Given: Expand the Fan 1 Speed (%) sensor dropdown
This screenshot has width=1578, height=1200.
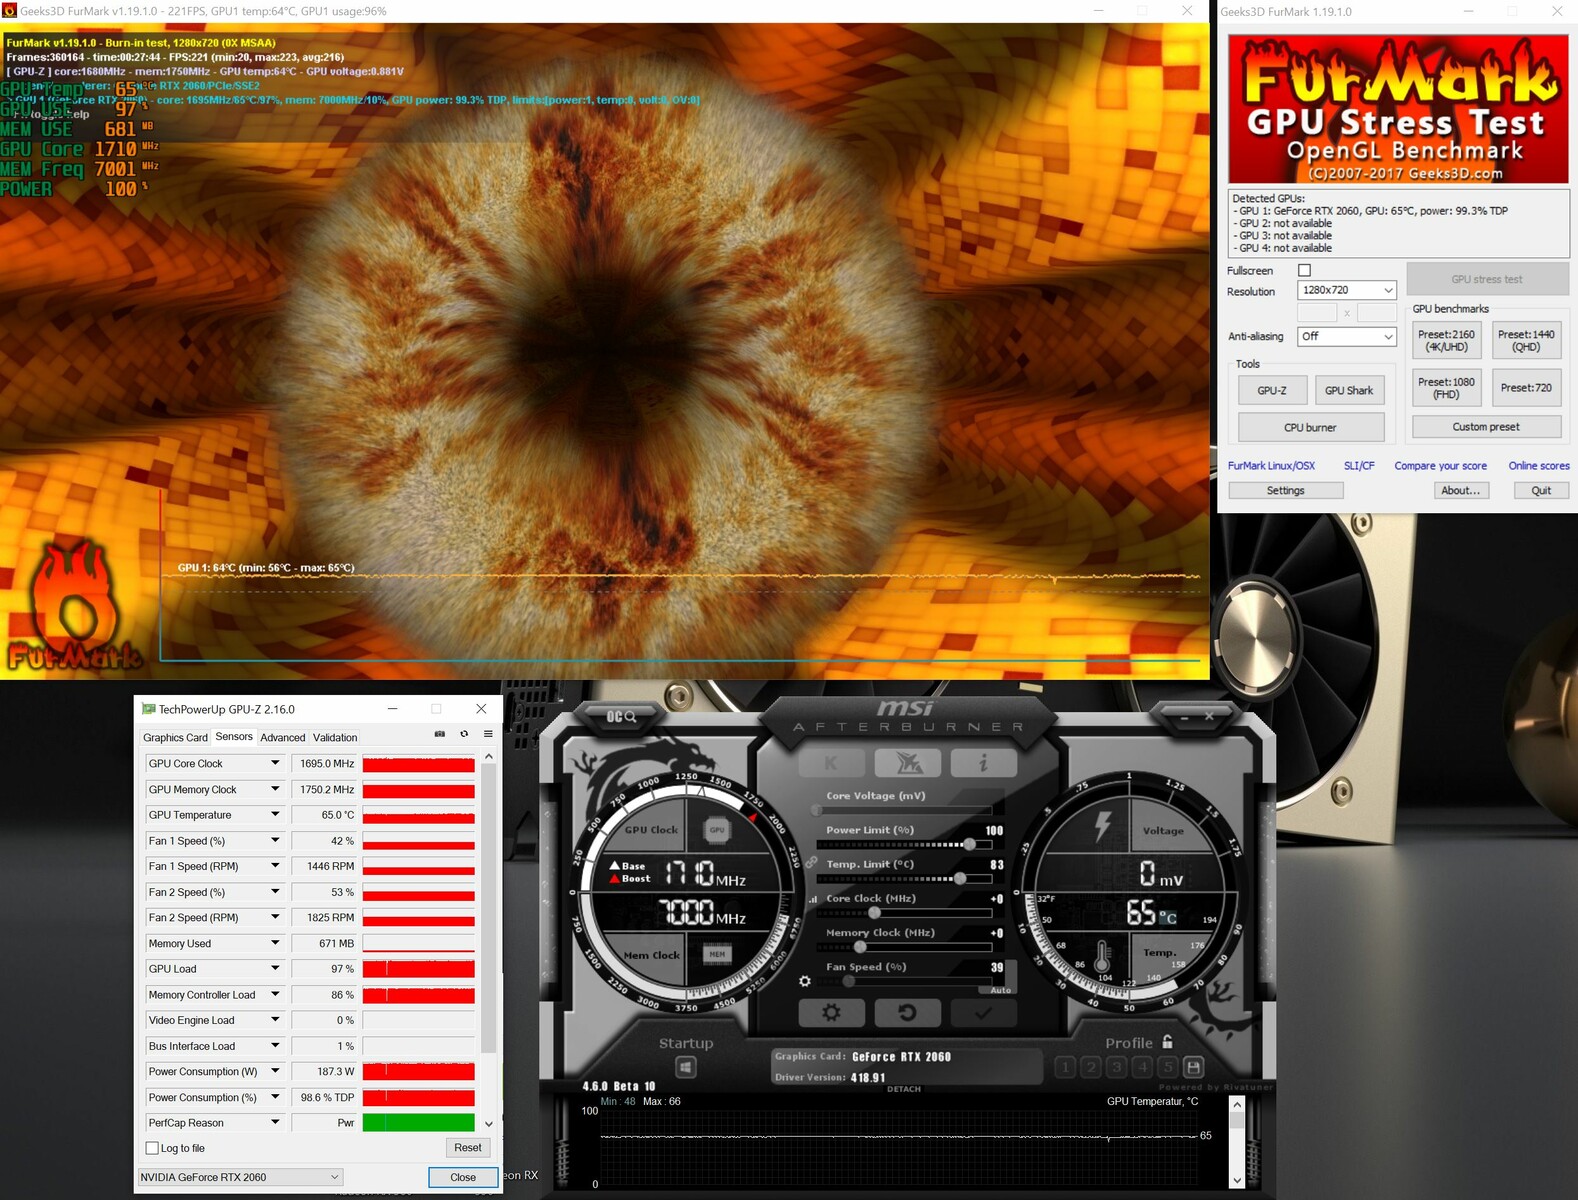Looking at the screenshot, I should tap(275, 840).
